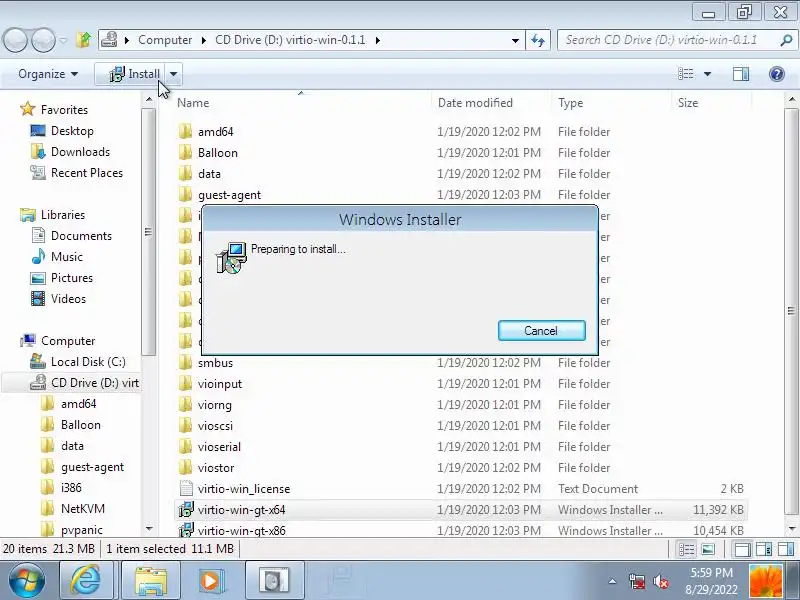This screenshot has height=600, width=800.
Task: Open the Pictures library
Action: pos(71,278)
